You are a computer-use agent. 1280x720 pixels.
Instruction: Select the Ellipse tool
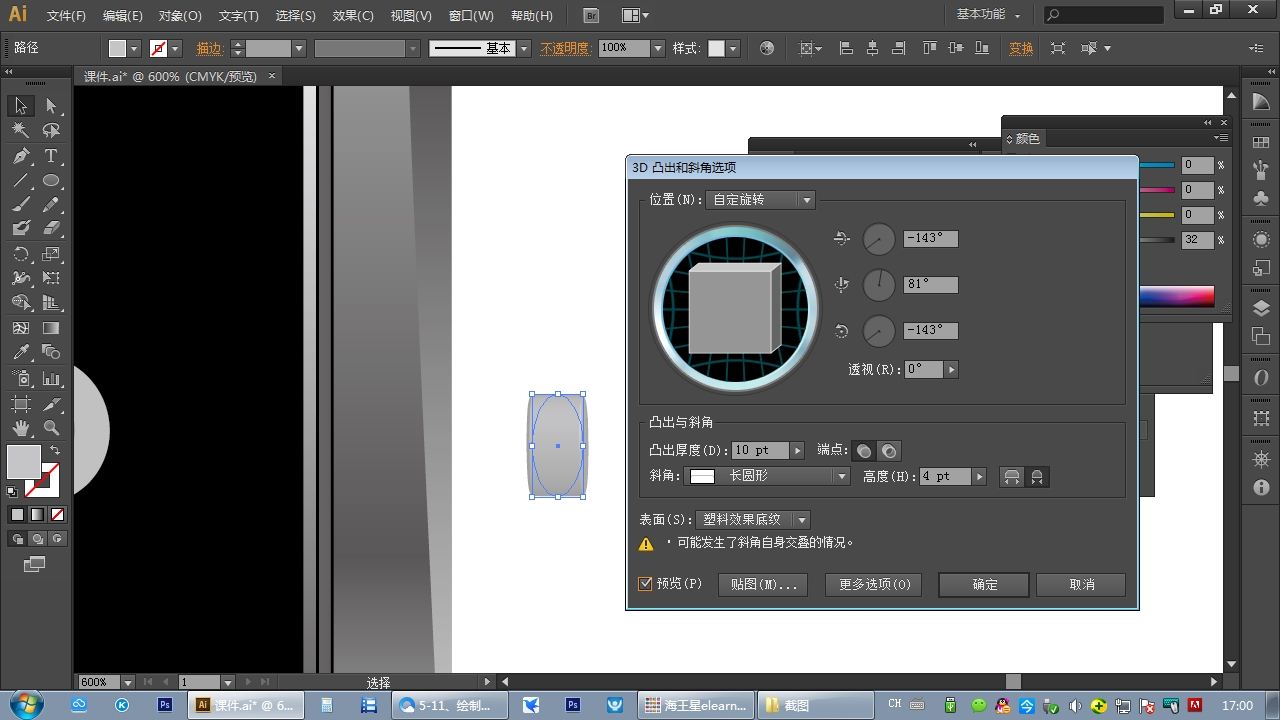click(x=51, y=181)
